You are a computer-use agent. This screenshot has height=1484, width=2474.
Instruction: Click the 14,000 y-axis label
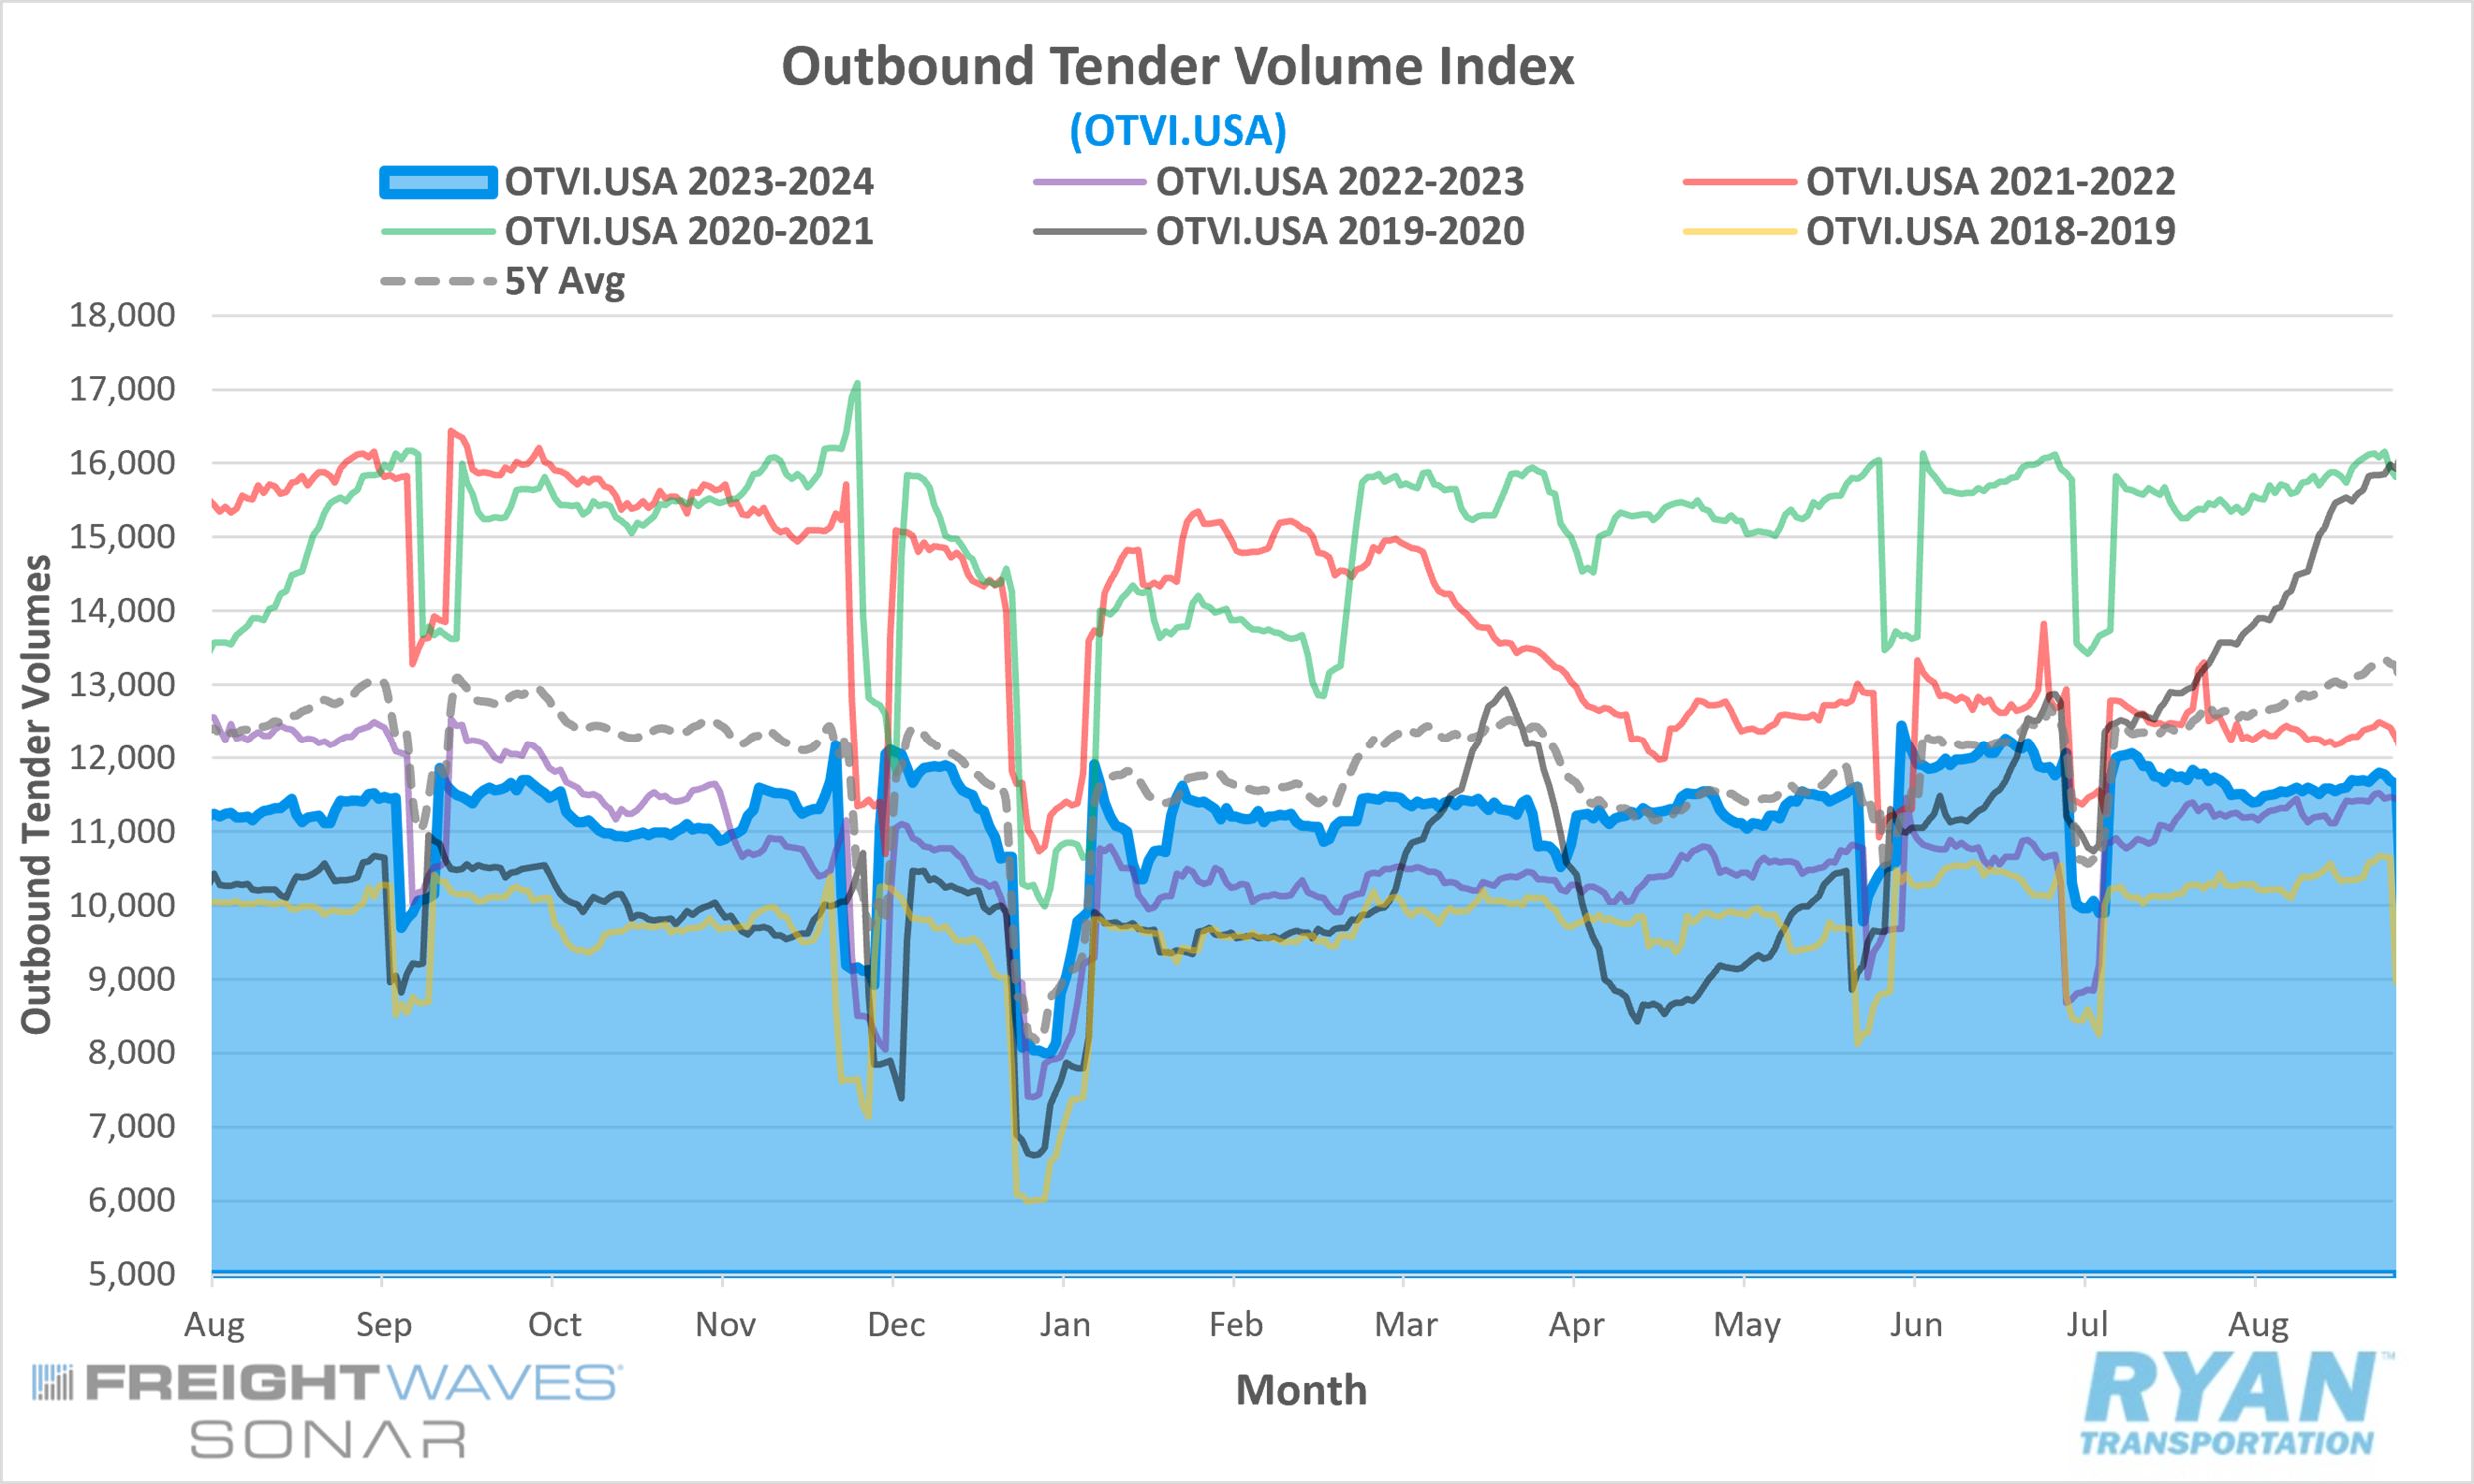(x=122, y=610)
